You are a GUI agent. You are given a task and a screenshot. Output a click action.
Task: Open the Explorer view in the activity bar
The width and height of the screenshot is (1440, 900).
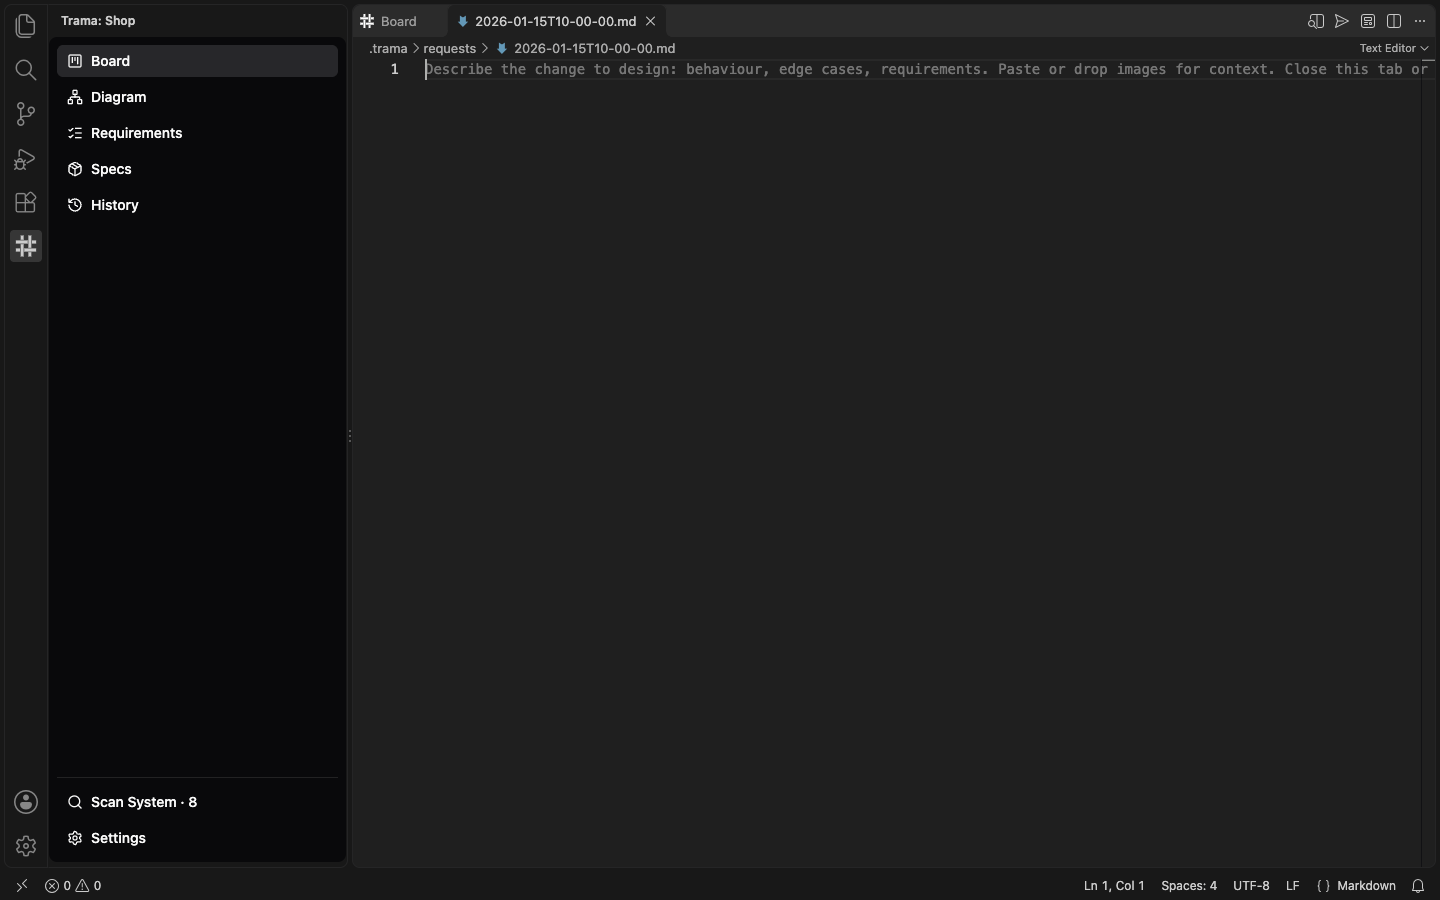click(x=26, y=26)
